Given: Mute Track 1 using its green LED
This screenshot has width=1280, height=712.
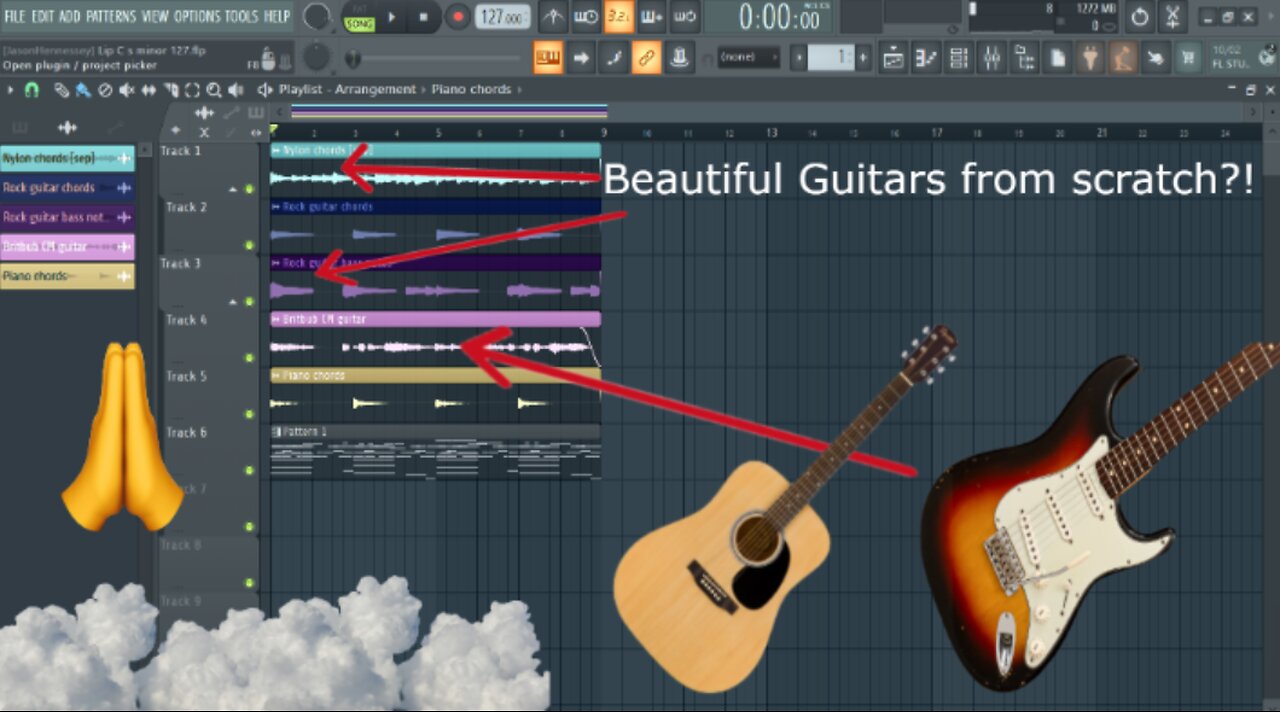Looking at the screenshot, I should pyautogui.click(x=249, y=189).
